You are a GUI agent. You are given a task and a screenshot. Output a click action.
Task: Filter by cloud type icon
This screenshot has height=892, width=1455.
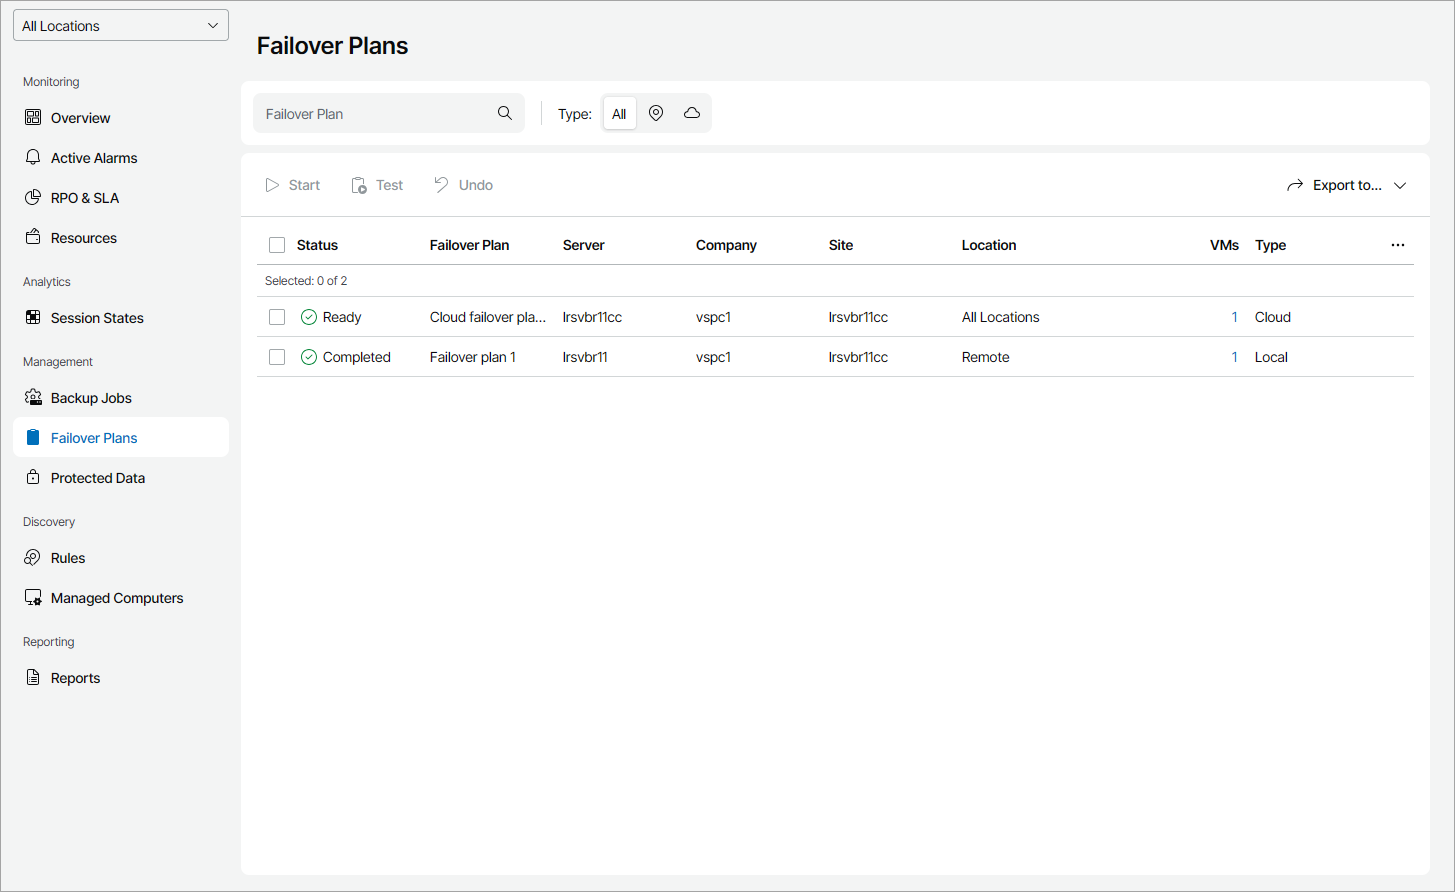point(692,113)
